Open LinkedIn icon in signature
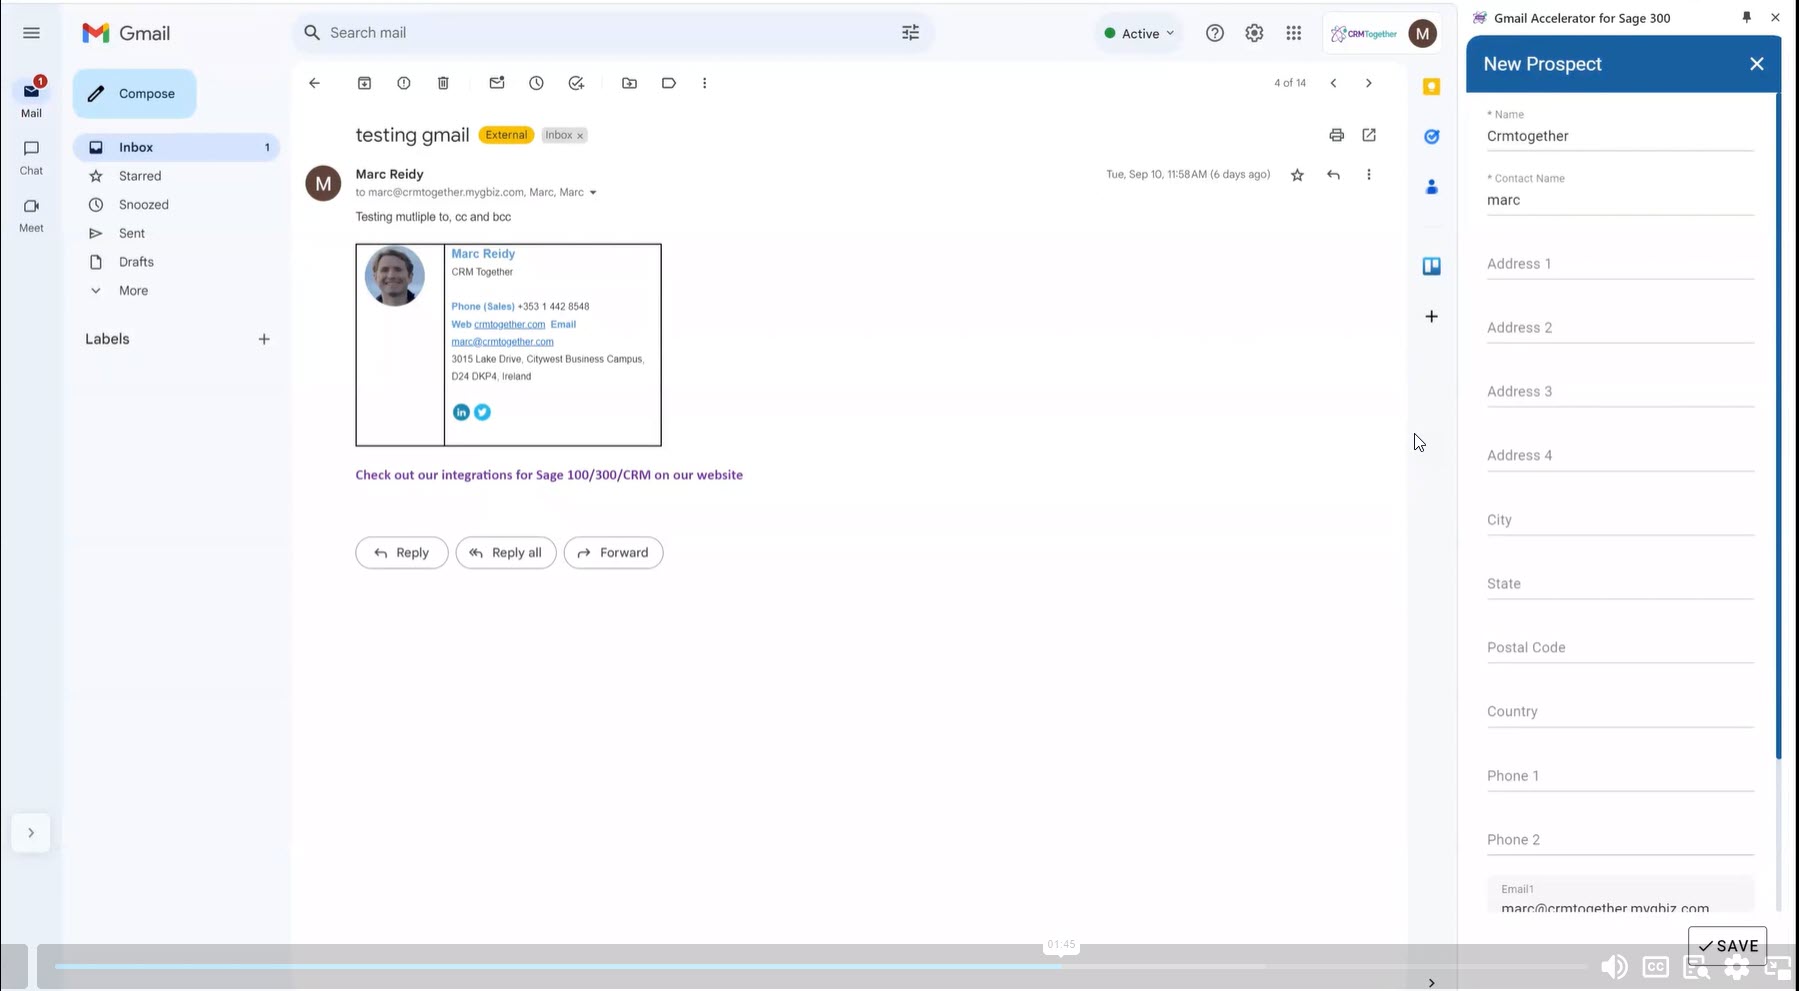Screen dimensions: 1799x991 point(461,412)
